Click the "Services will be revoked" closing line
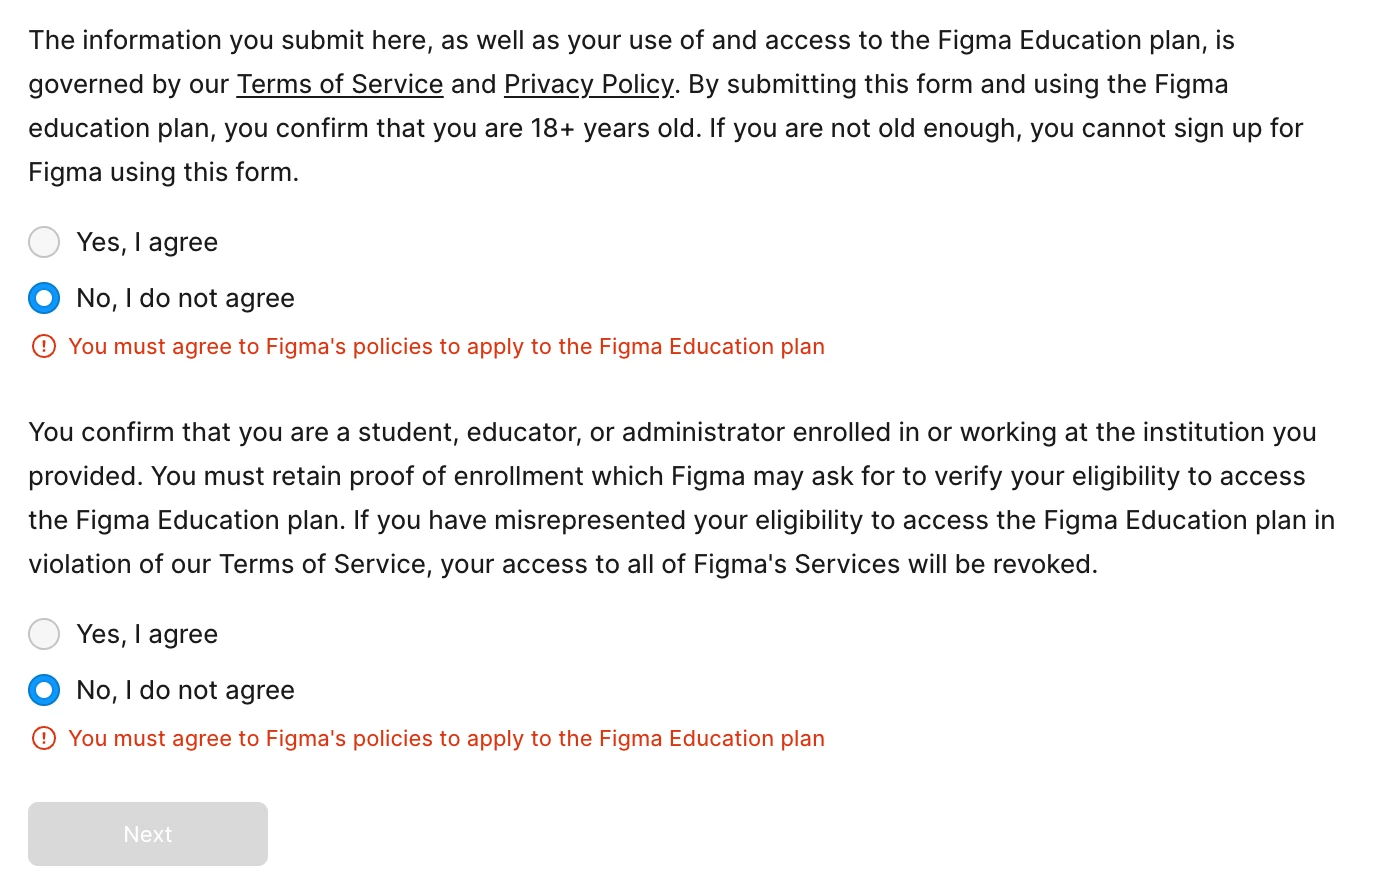This screenshot has height=894, width=1374. pyautogui.click(x=563, y=564)
